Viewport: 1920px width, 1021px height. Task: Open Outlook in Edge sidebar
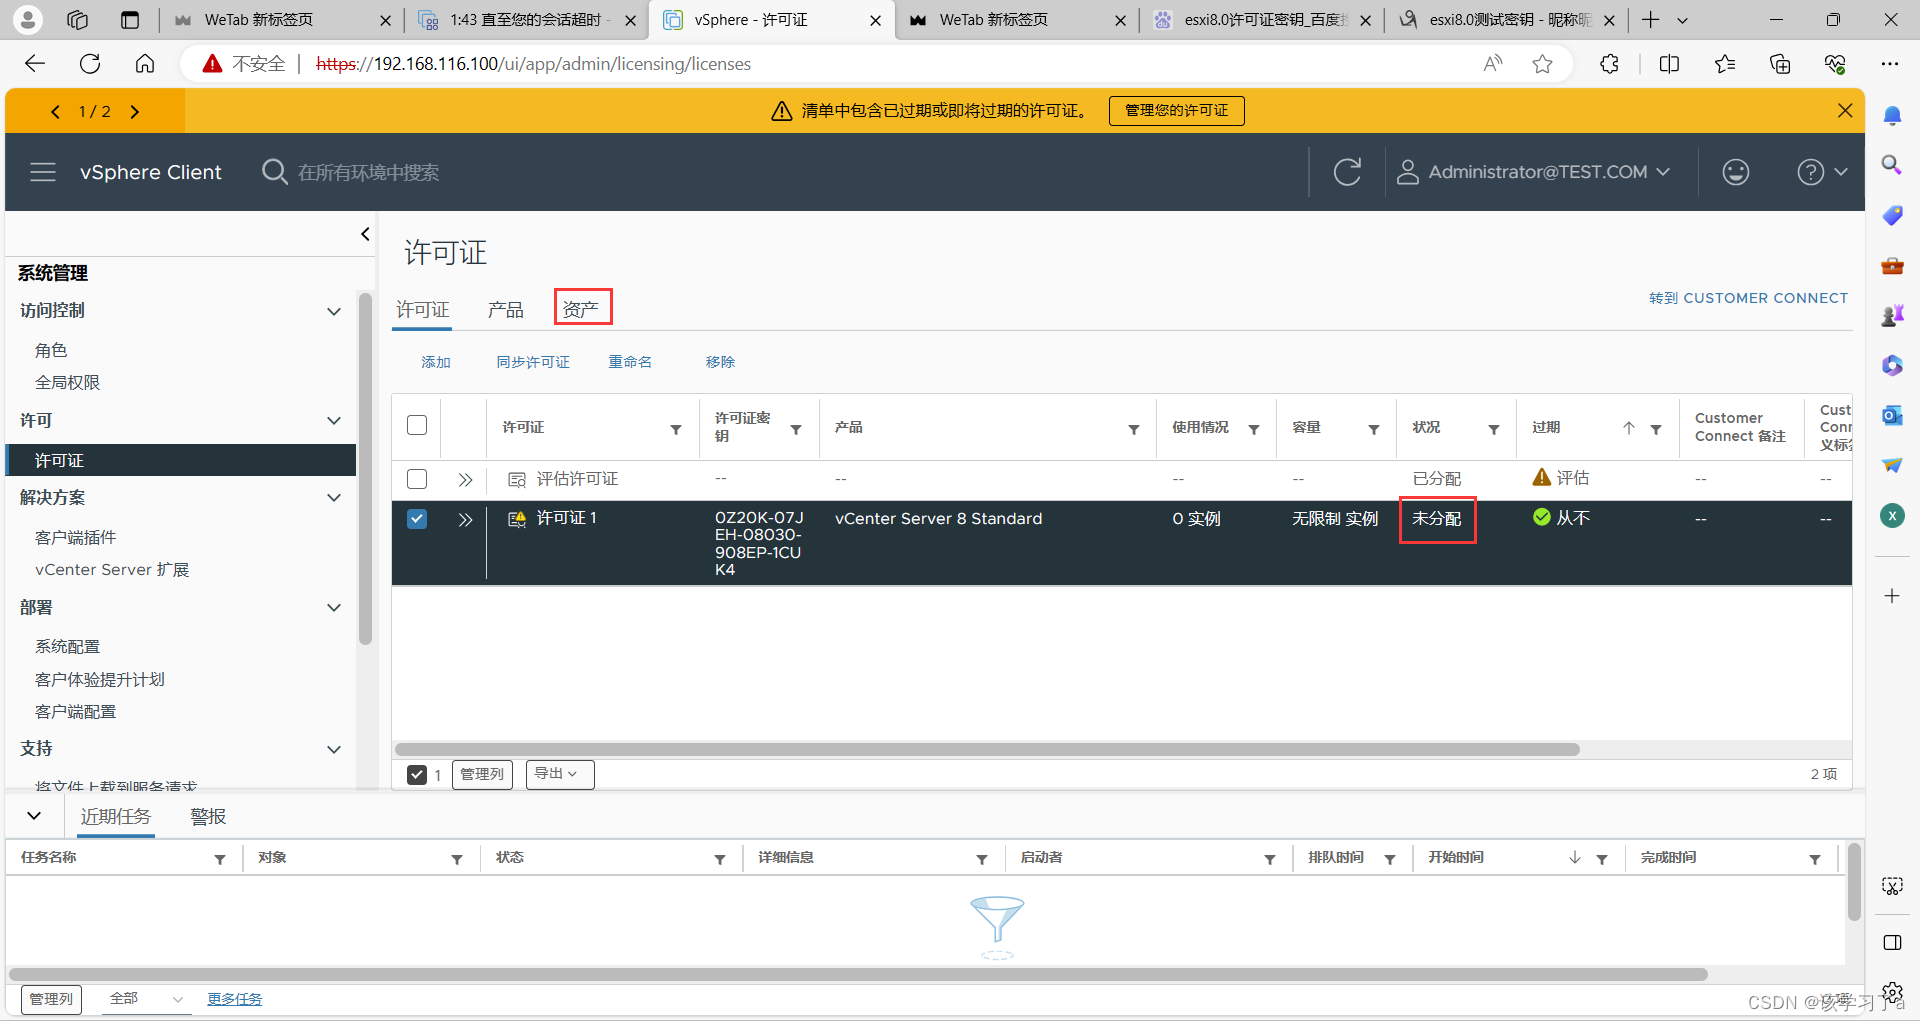(1892, 415)
